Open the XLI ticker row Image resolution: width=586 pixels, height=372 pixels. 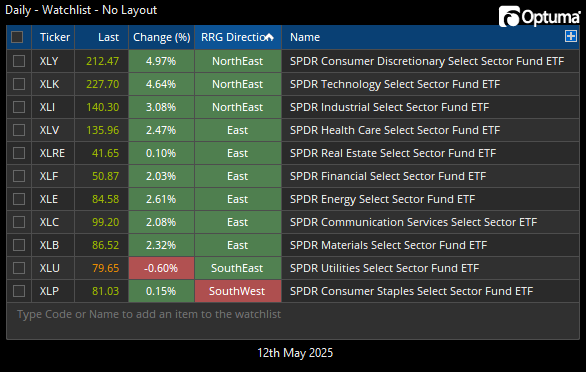coord(47,107)
